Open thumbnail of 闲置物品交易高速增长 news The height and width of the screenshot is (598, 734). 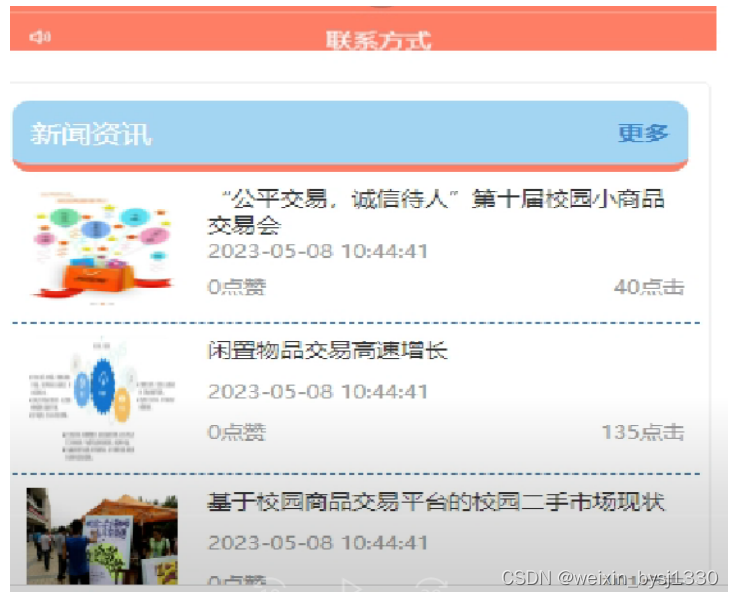(102, 399)
